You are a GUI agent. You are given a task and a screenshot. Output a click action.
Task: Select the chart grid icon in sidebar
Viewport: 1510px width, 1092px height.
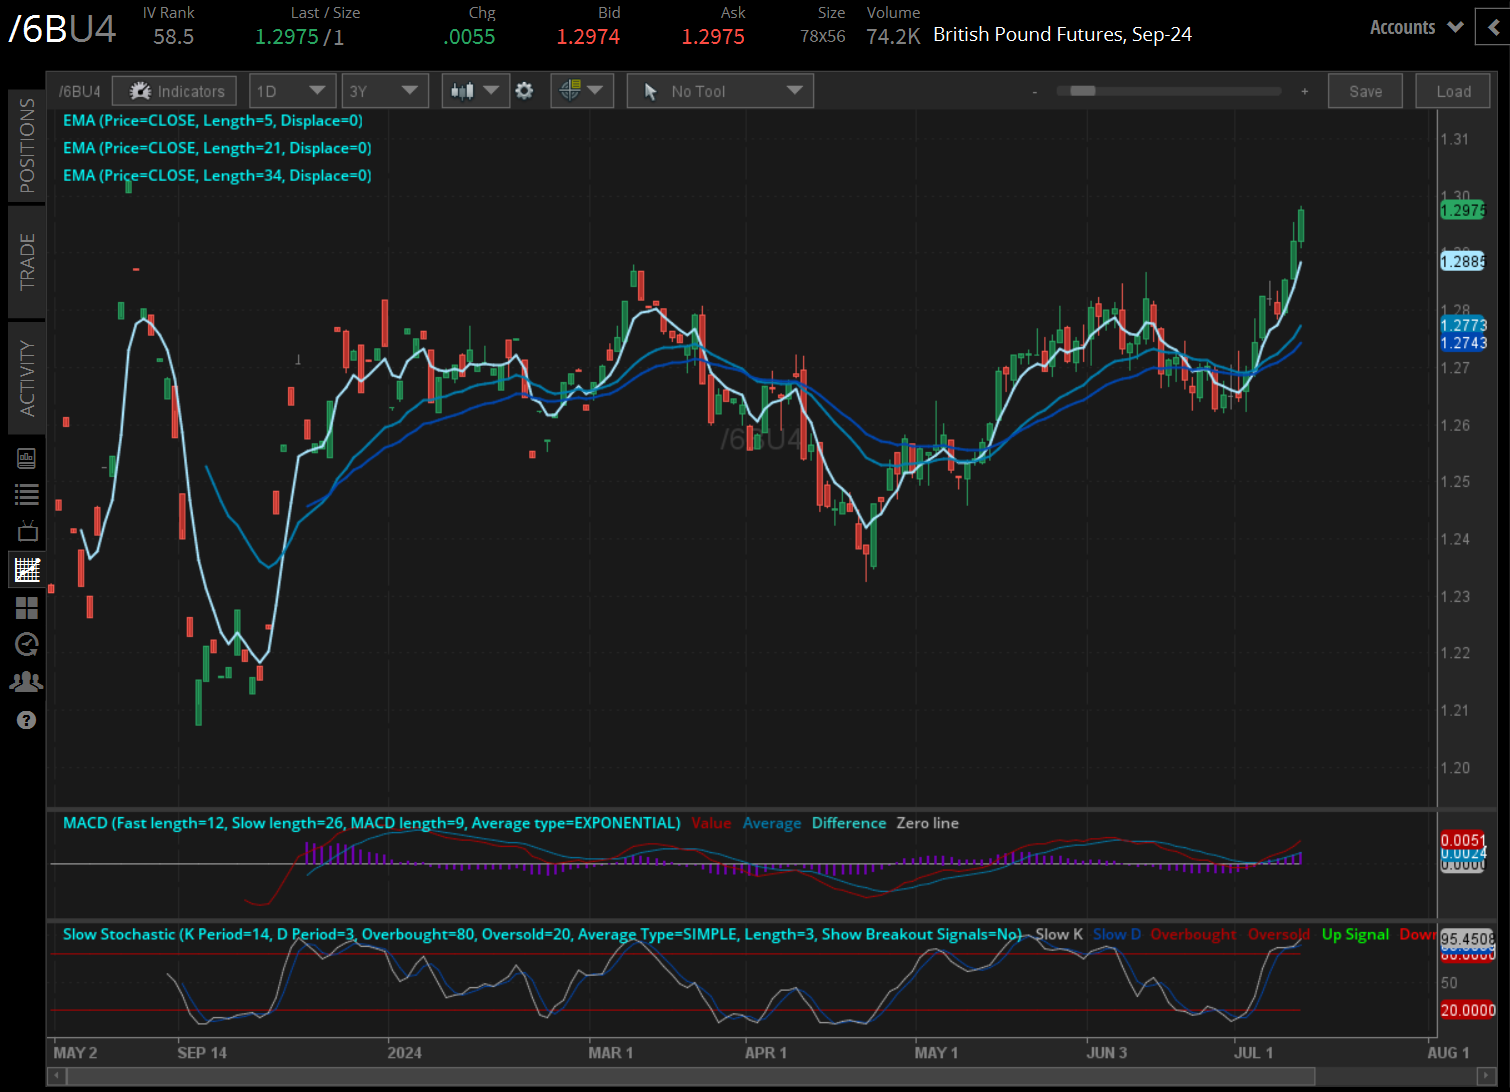pos(27,570)
